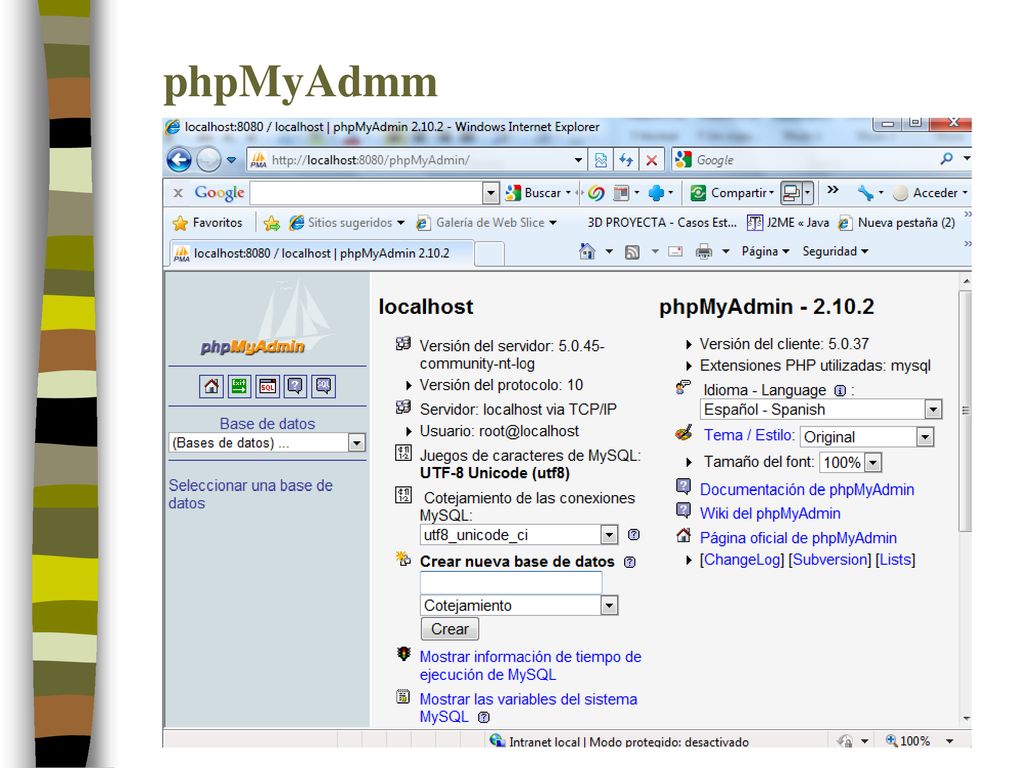
Task: Click the browser Forward arrow button
Action: [x=208, y=160]
